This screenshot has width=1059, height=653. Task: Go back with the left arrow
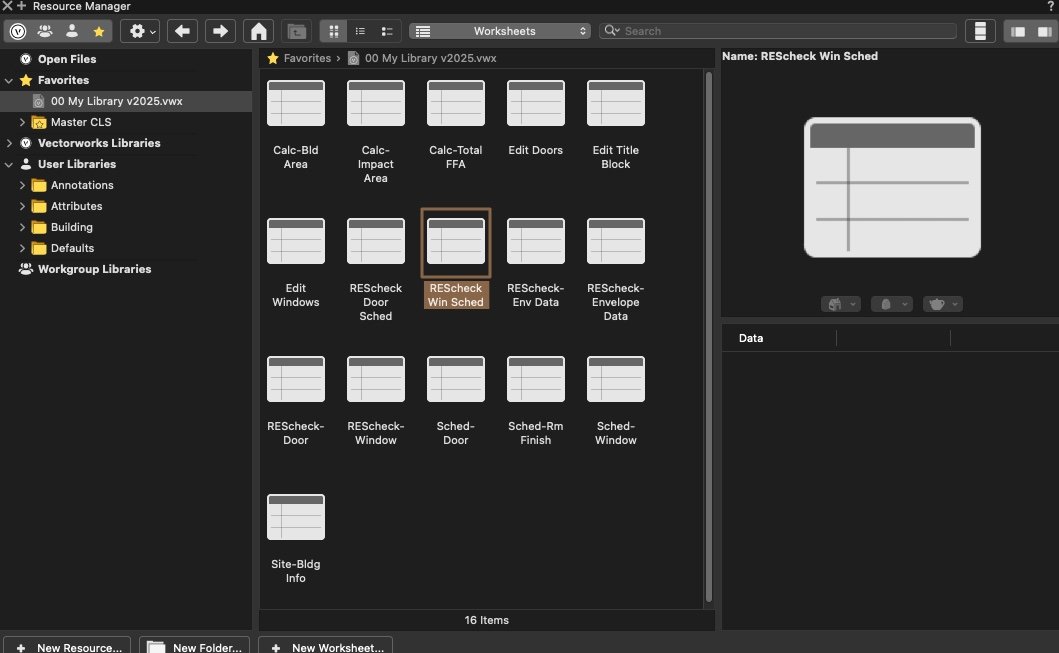tap(181, 31)
